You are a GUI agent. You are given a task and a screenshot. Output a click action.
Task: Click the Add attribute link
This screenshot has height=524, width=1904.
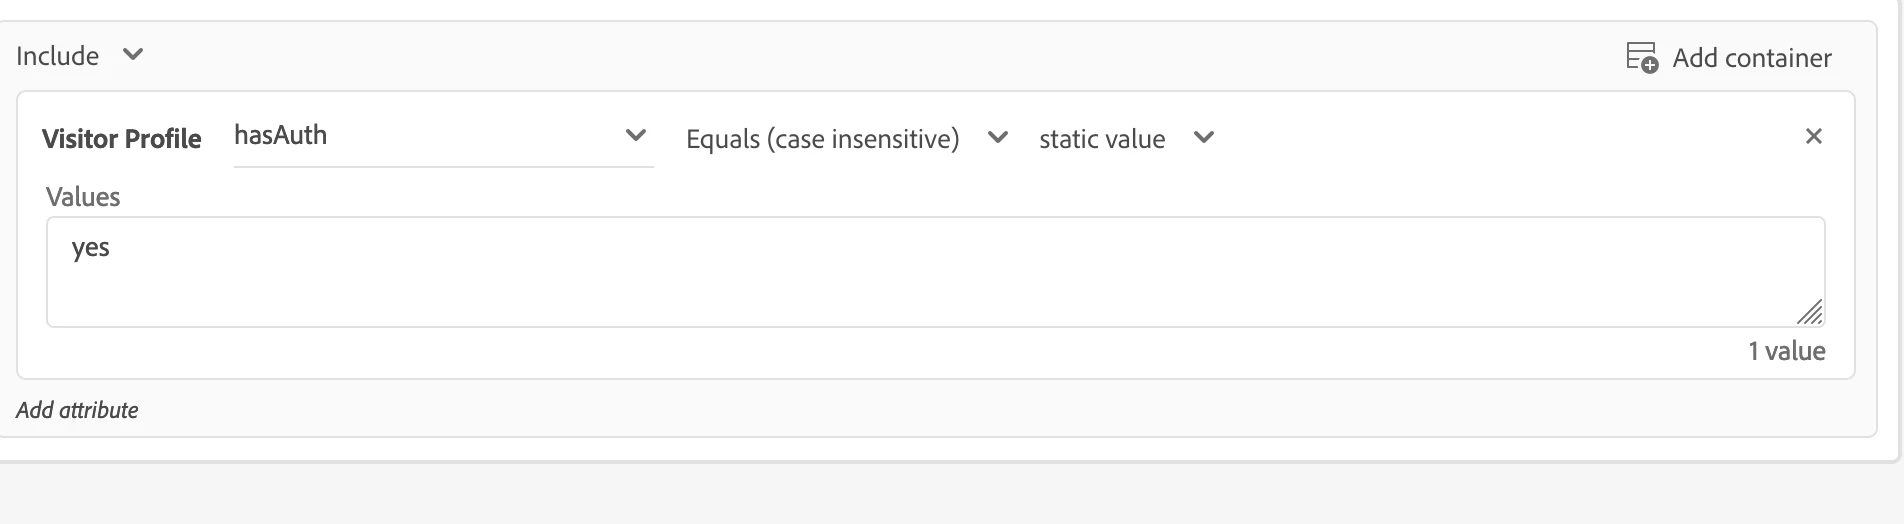(x=77, y=410)
